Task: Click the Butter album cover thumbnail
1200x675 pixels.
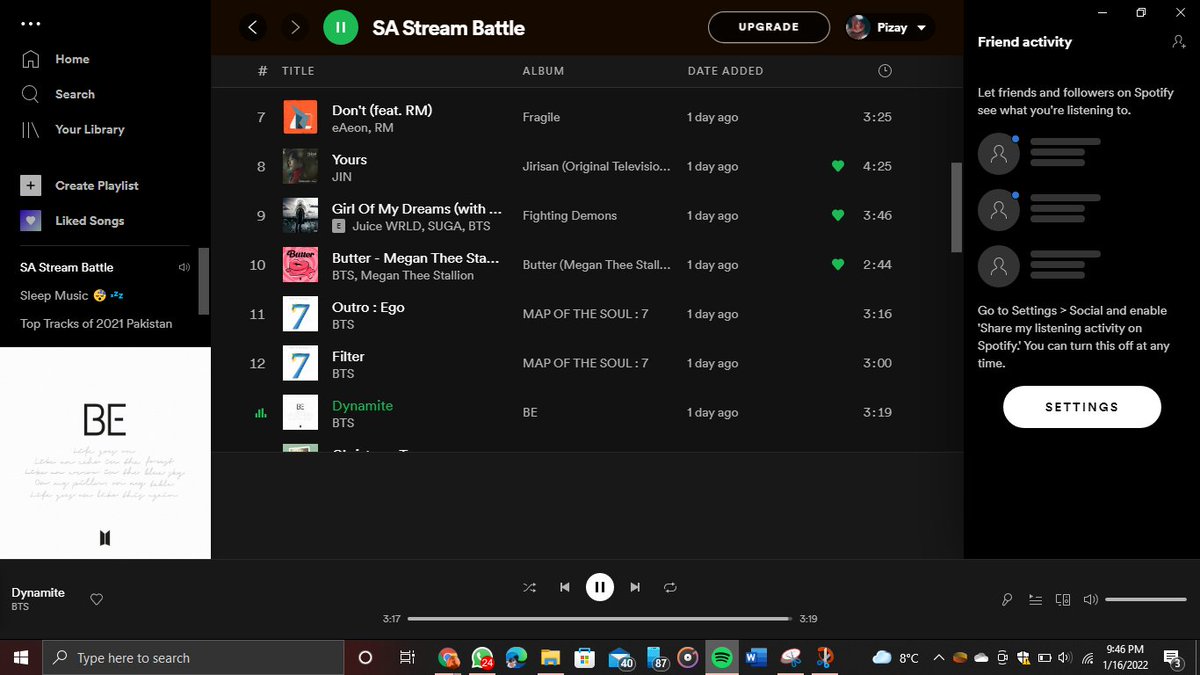Action: (x=300, y=264)
